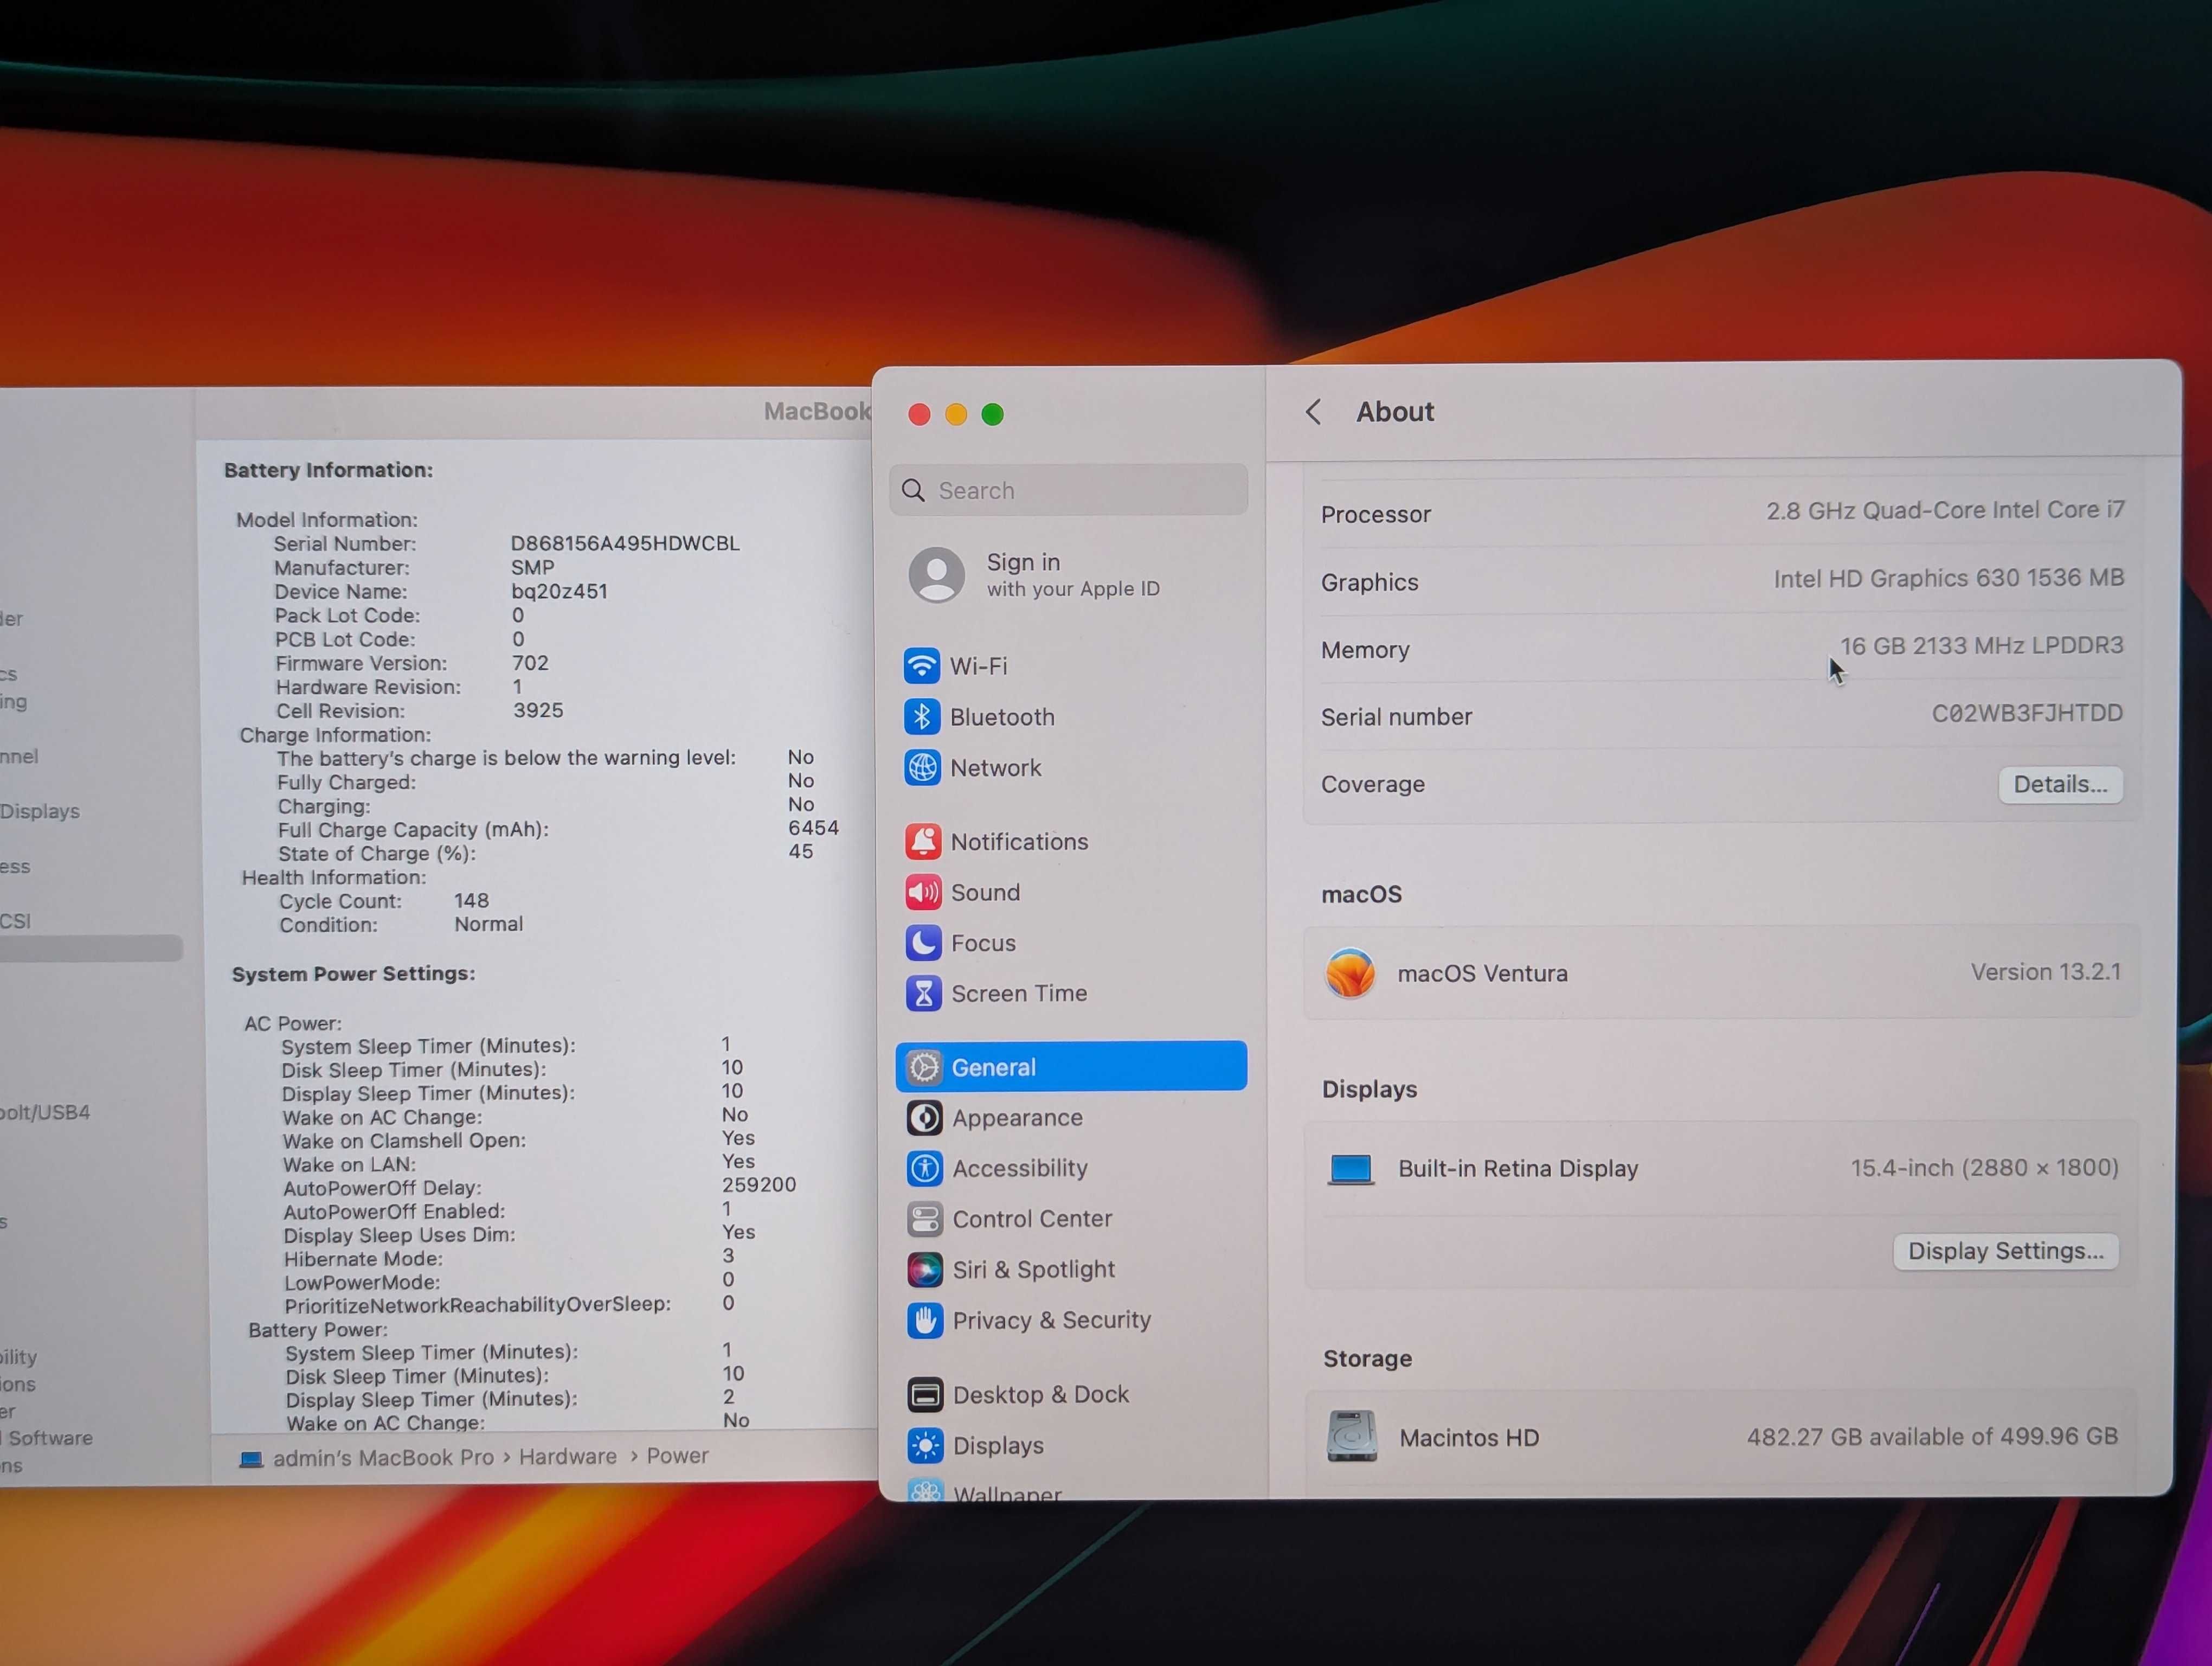Open Sound speaker icon
The width and height of the screenshot is (2212, 1666).
923,892
